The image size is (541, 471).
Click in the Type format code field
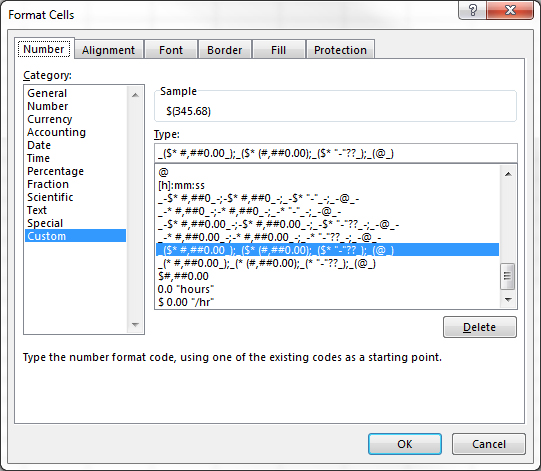pyautogui.click(x=336, y=153)
